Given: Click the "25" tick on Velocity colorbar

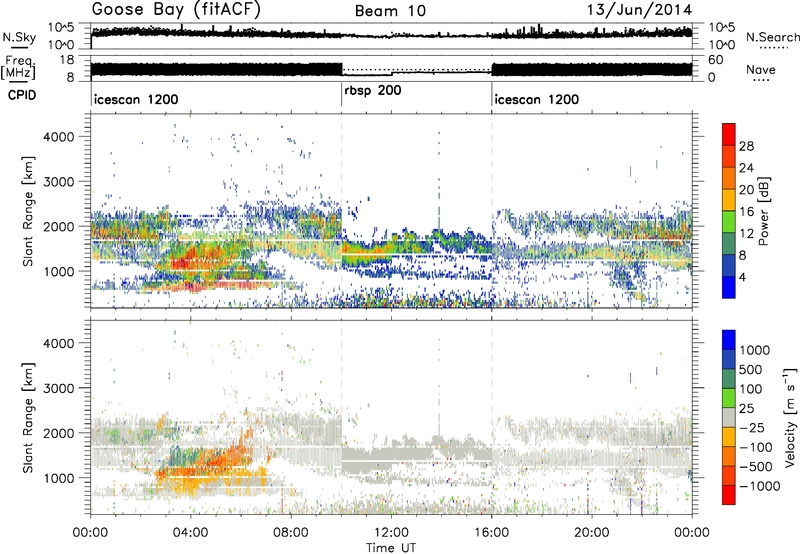Looking at the screenshot, I should [x=747, y=408].
